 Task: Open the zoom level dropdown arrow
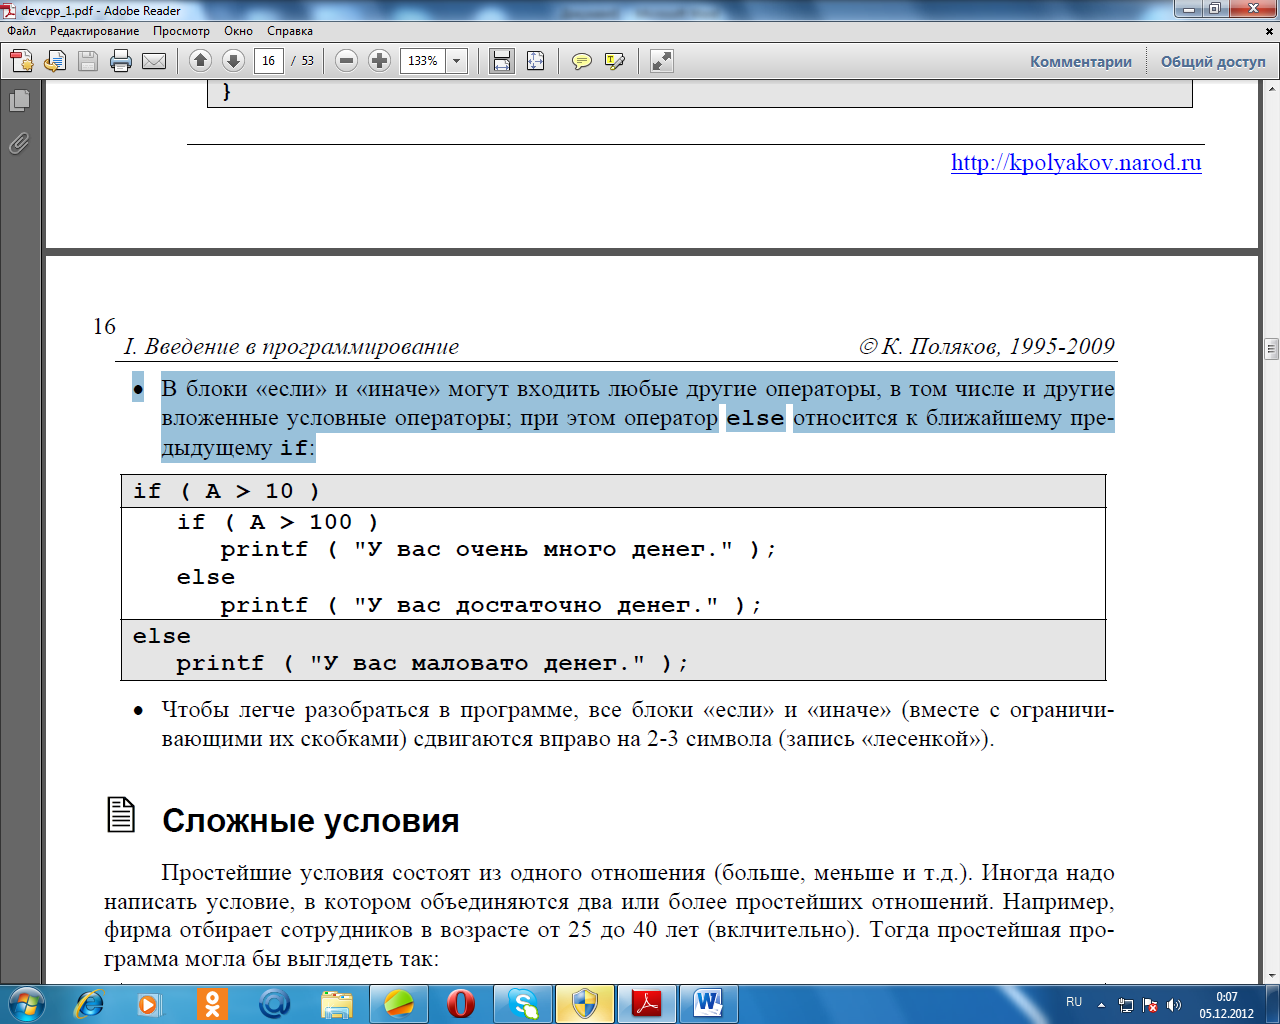[457, 61]
